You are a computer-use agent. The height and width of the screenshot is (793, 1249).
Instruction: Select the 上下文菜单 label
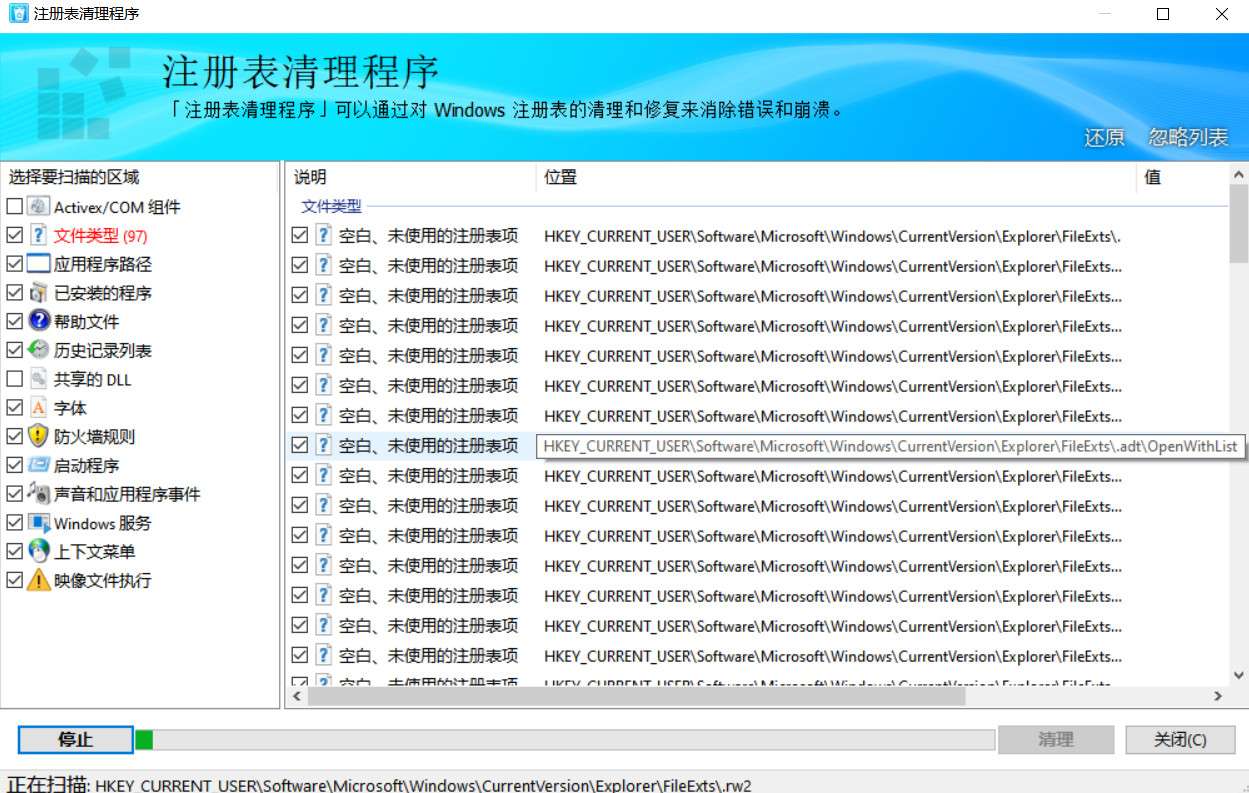click(95, 552)
